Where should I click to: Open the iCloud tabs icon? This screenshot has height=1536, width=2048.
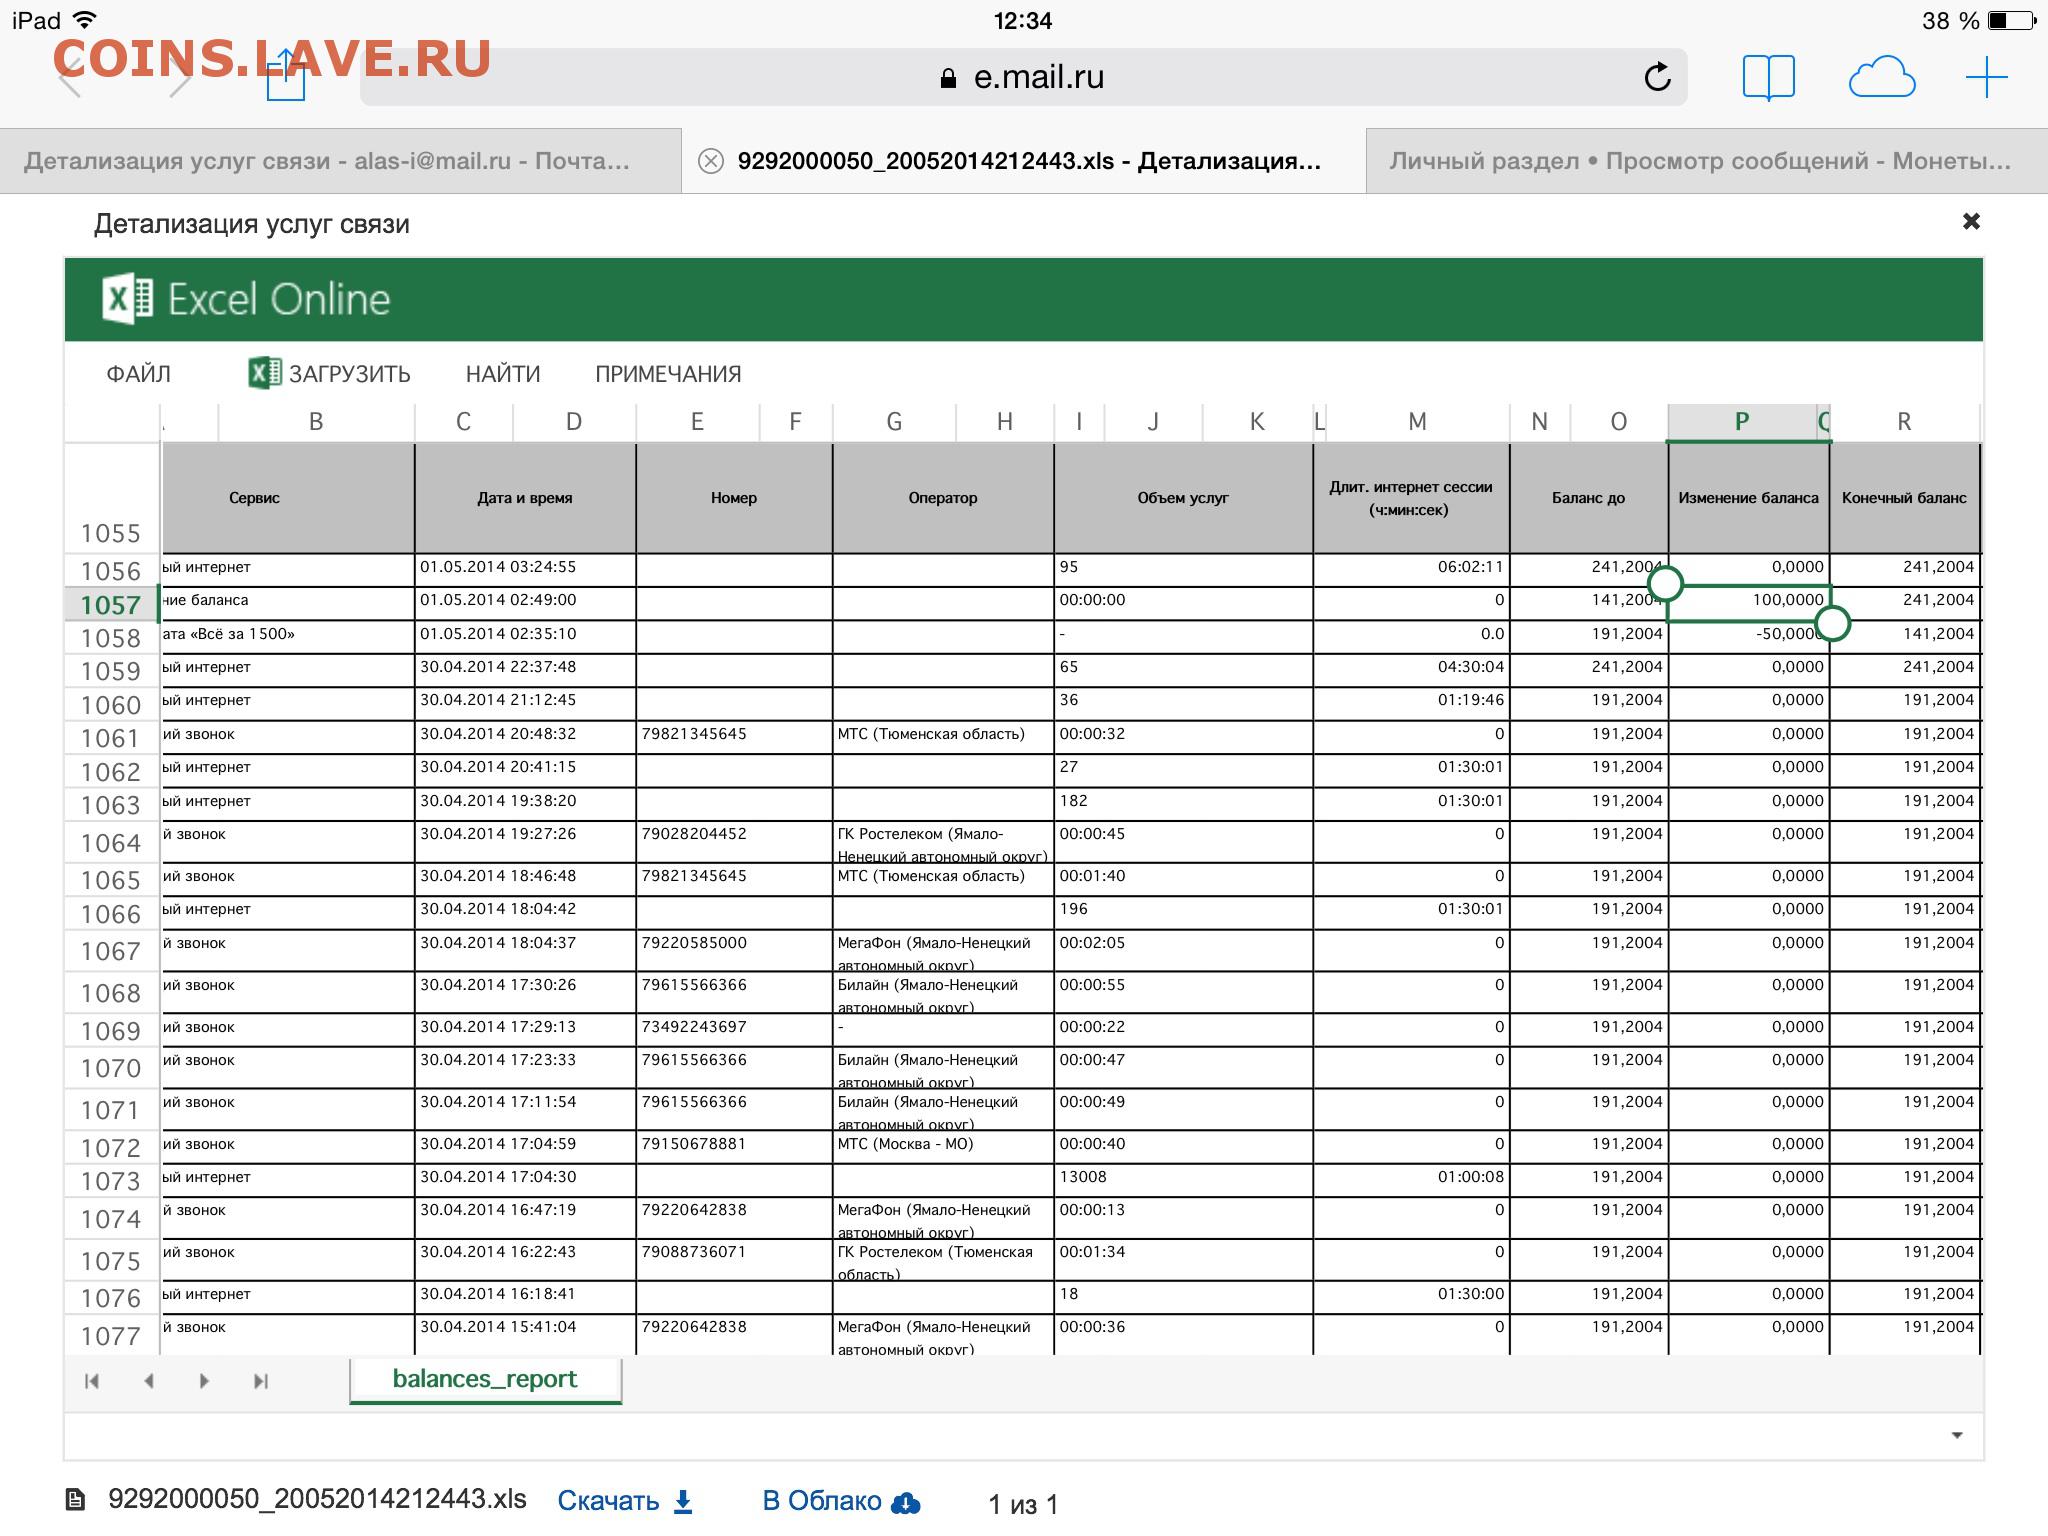(x=1881, y=78)
